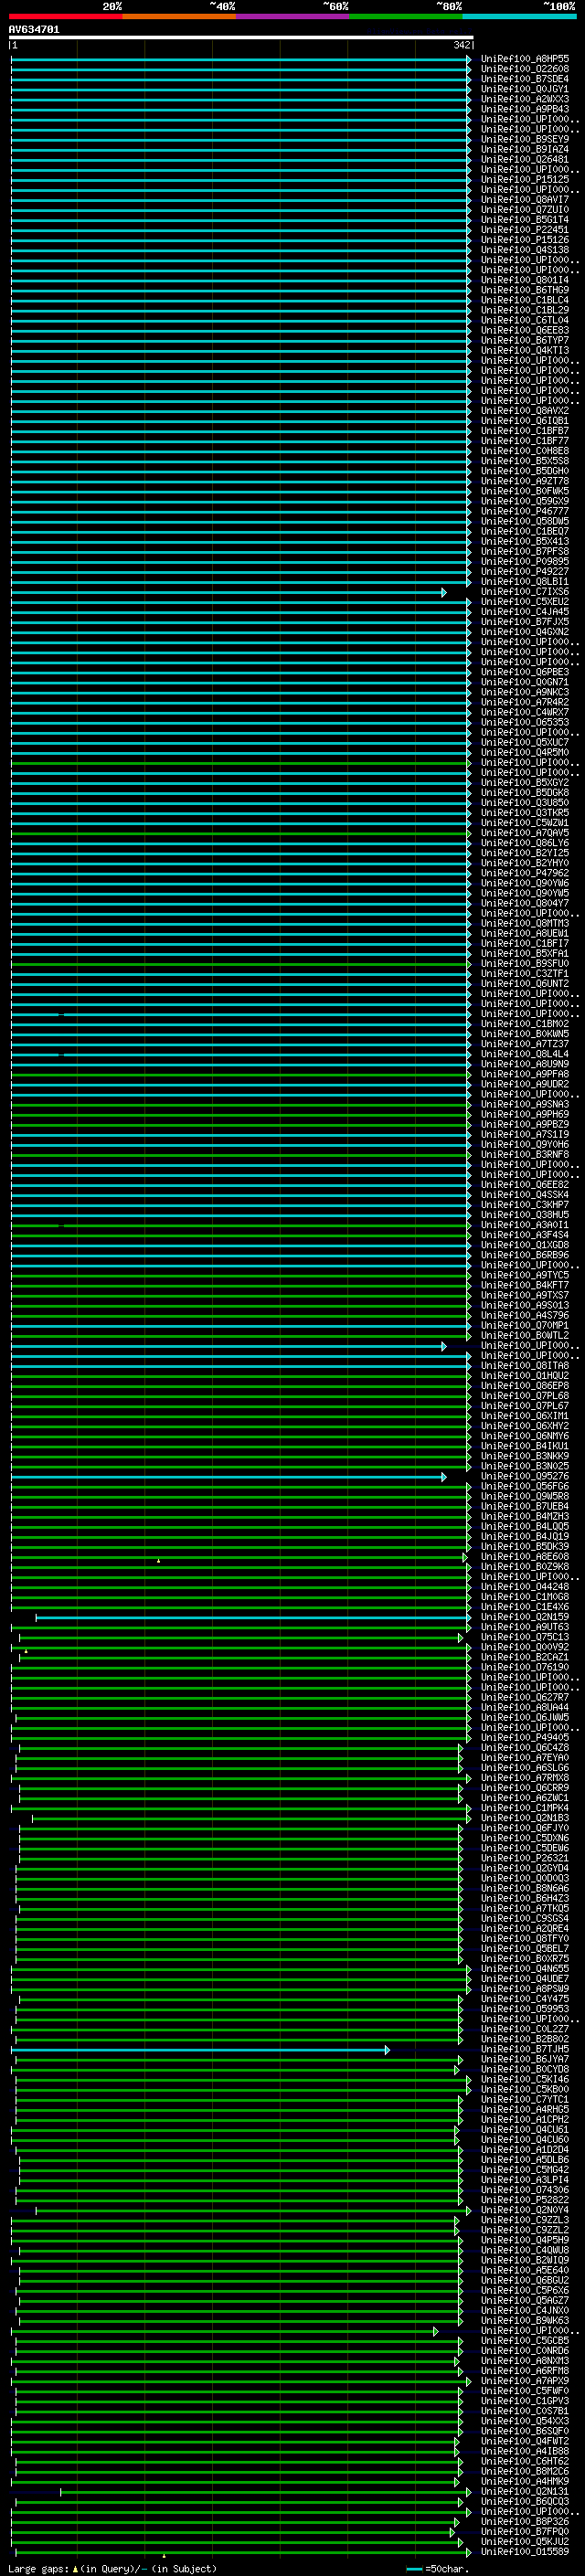
Task: Select hit label UniRef100_Q4S138
Action: (x=525, y=250)
